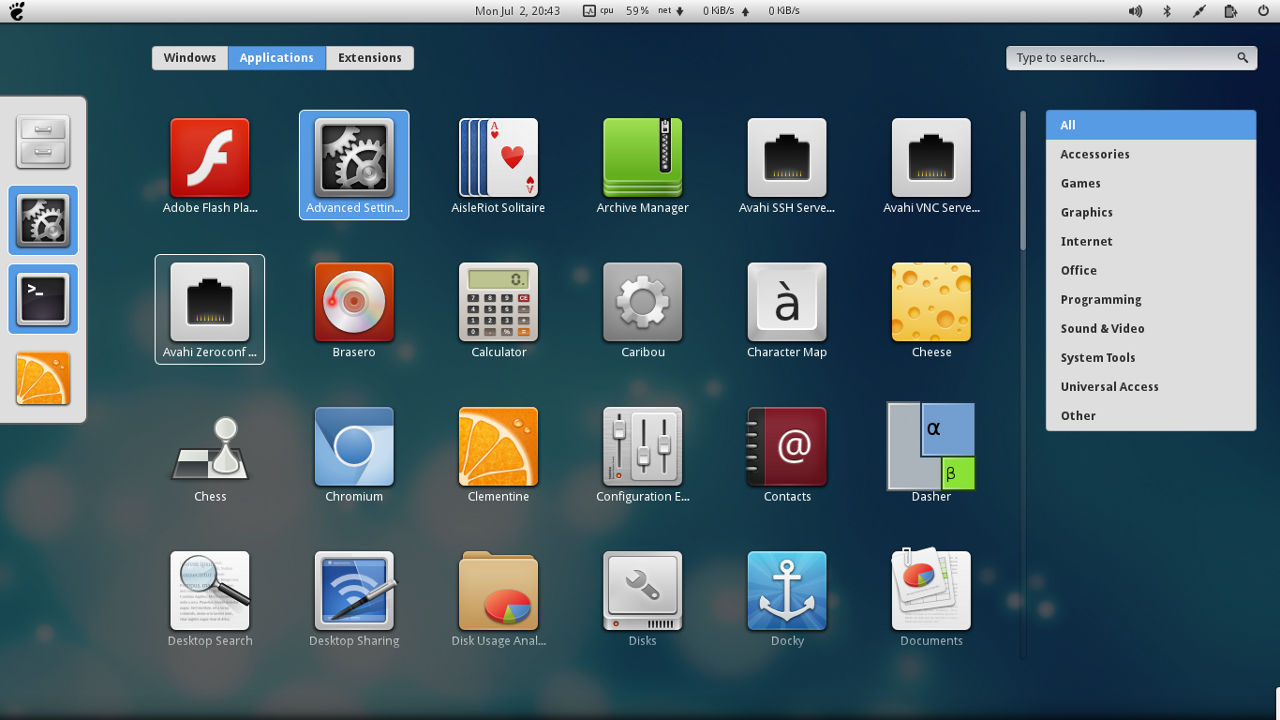Open Advanced Settings from the dash
1280x720 pixels.
[x=43, y=220]
